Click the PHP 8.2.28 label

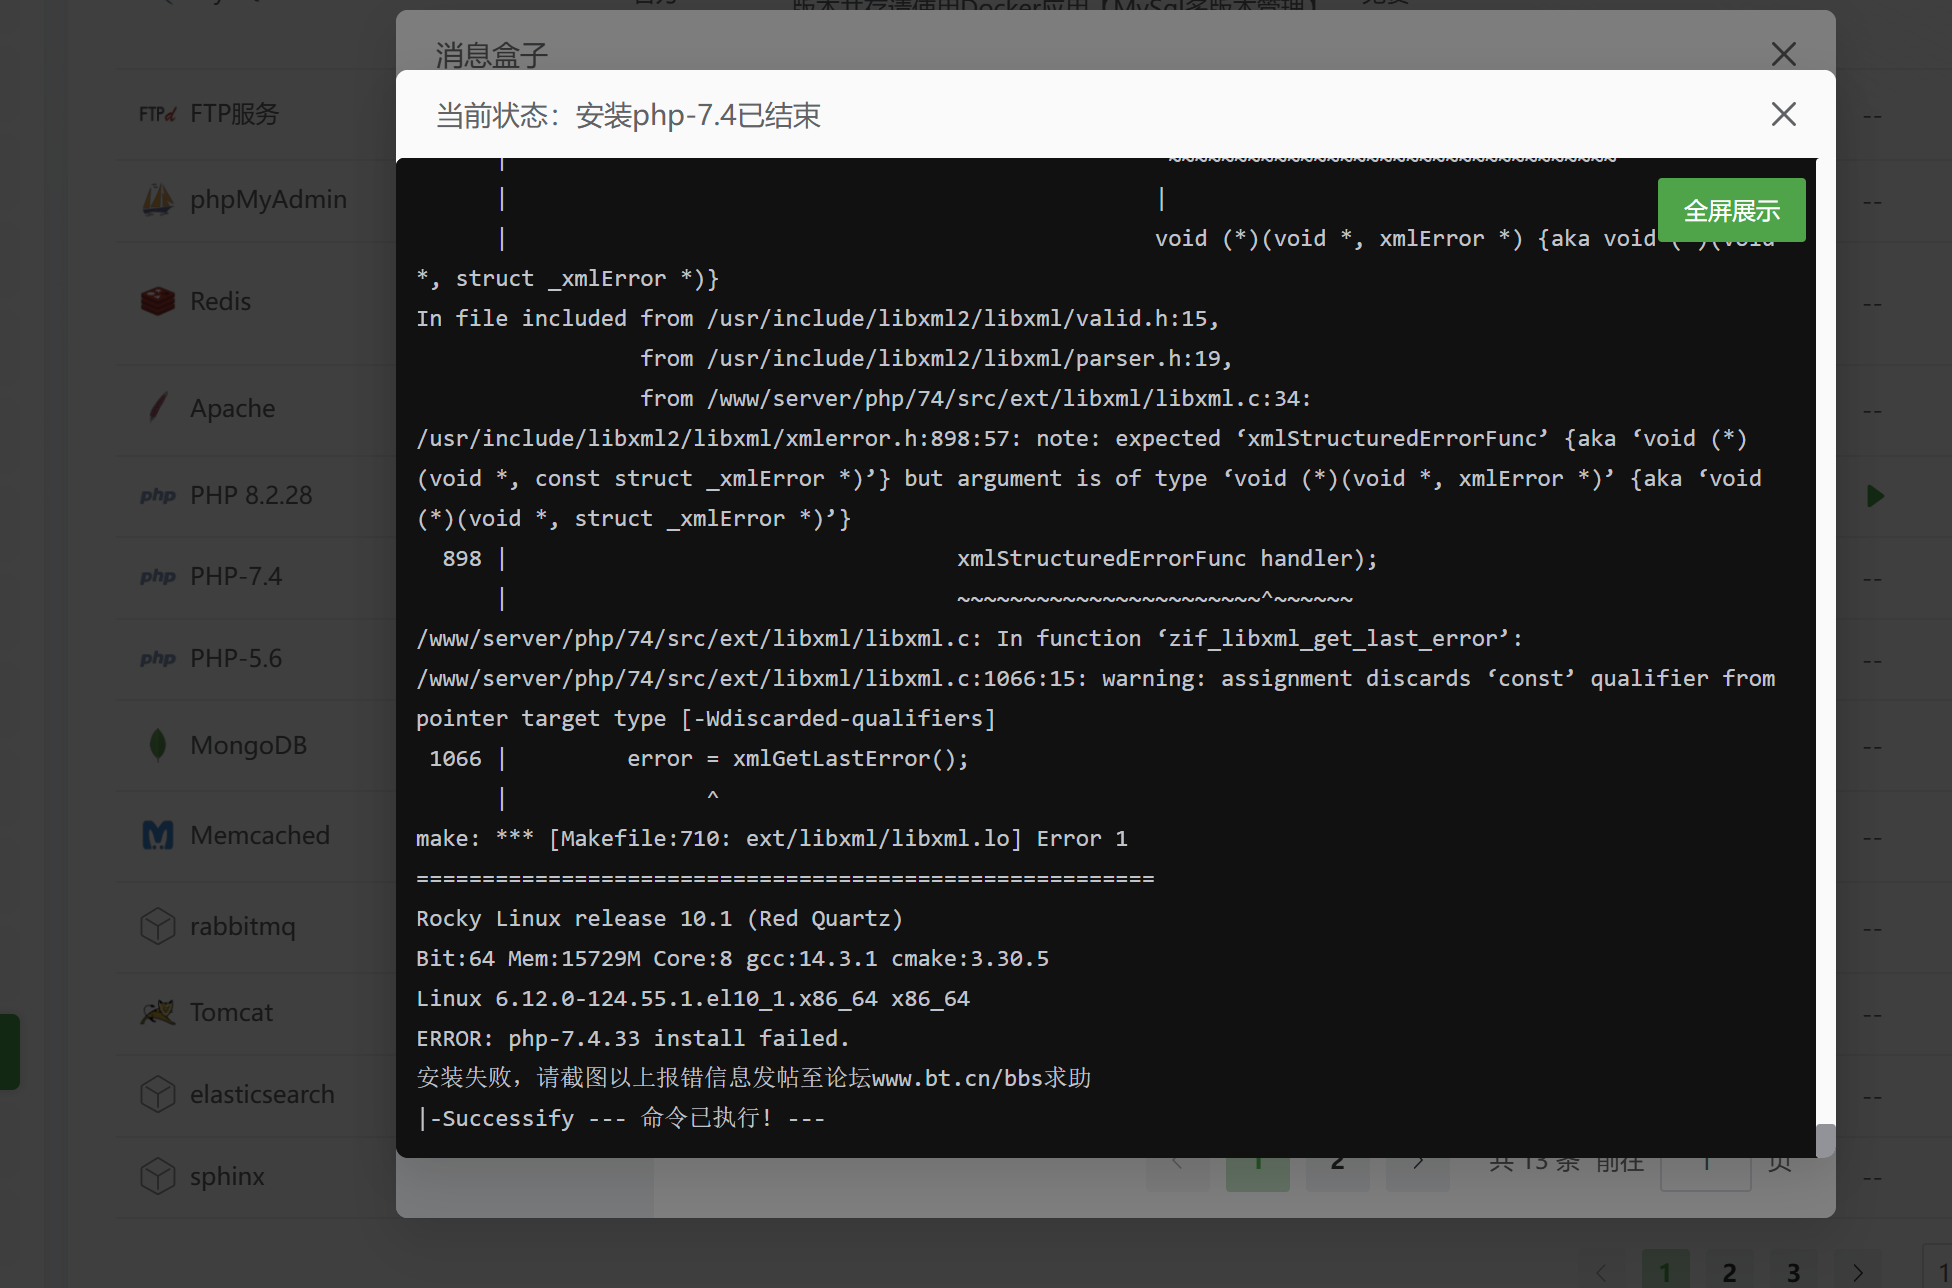coord(251,495)
